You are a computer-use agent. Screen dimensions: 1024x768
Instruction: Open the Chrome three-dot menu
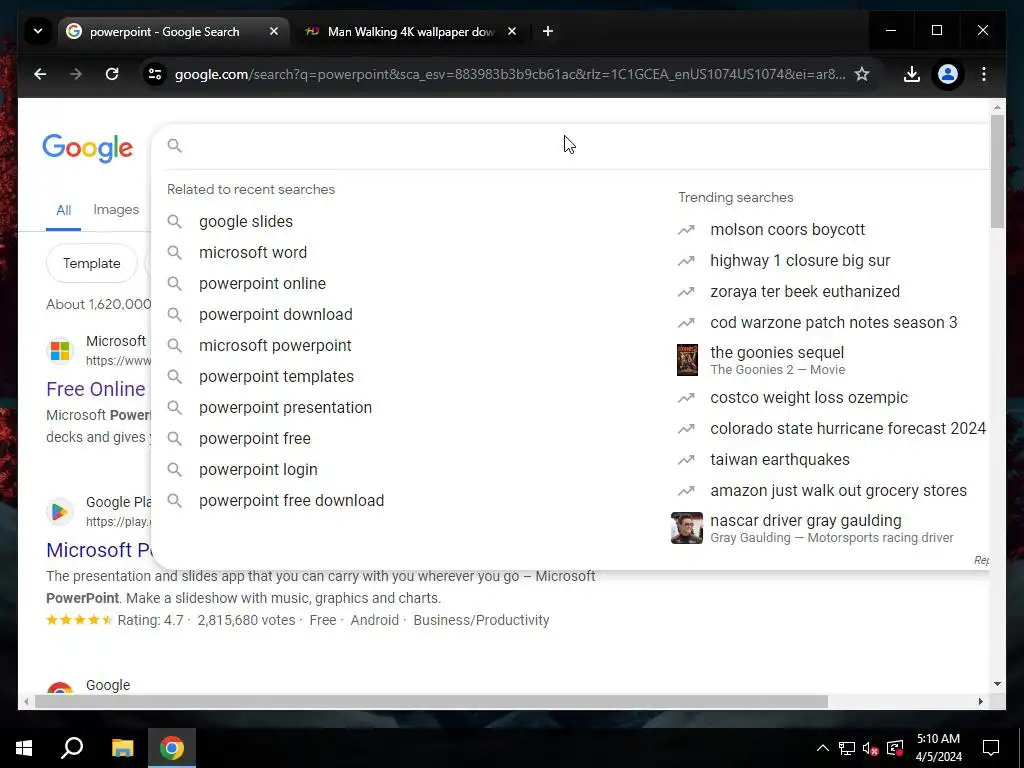(984, 74)
